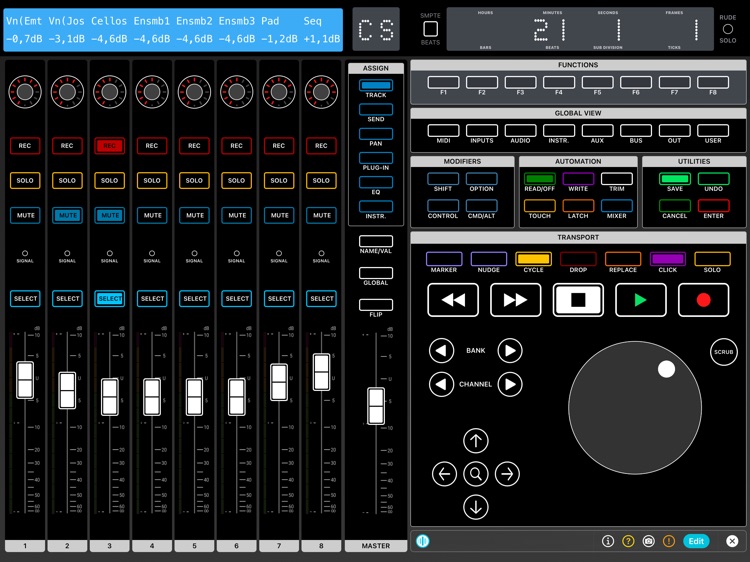
Task: Fast forward with the double-right-arrow button
Action: point(516,300)
